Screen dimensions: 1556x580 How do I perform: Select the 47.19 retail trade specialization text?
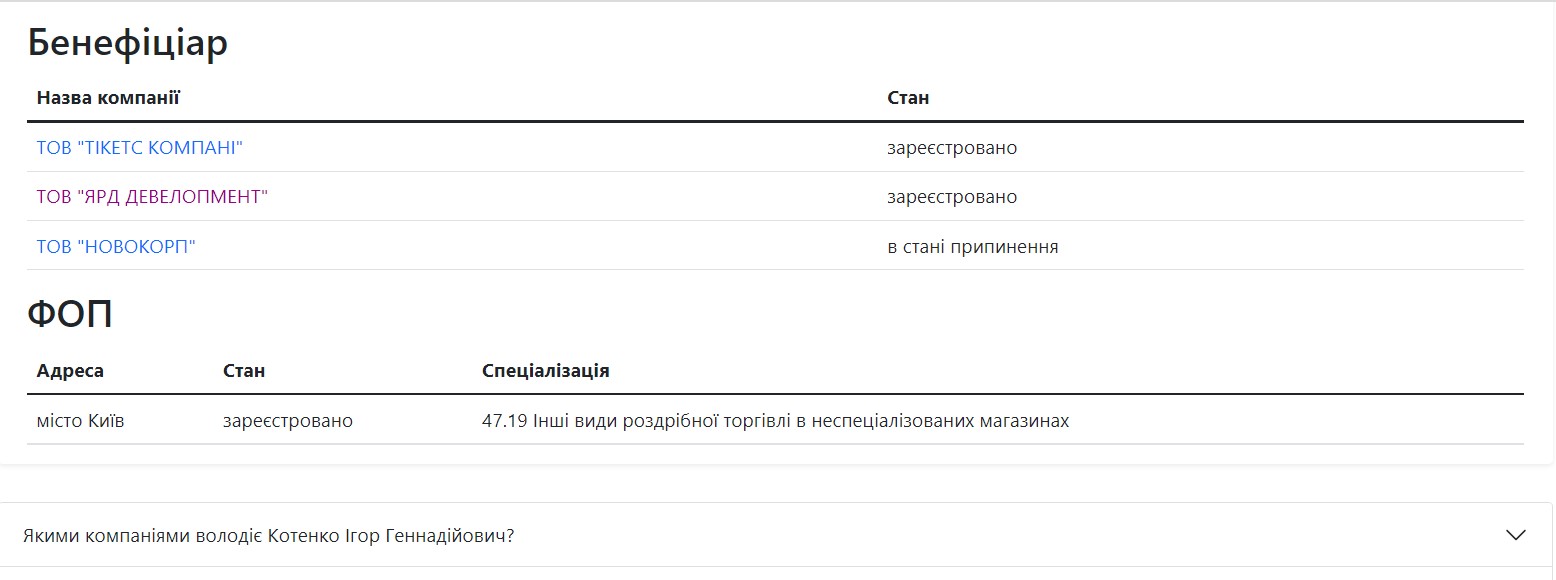(x=775, y=421)
